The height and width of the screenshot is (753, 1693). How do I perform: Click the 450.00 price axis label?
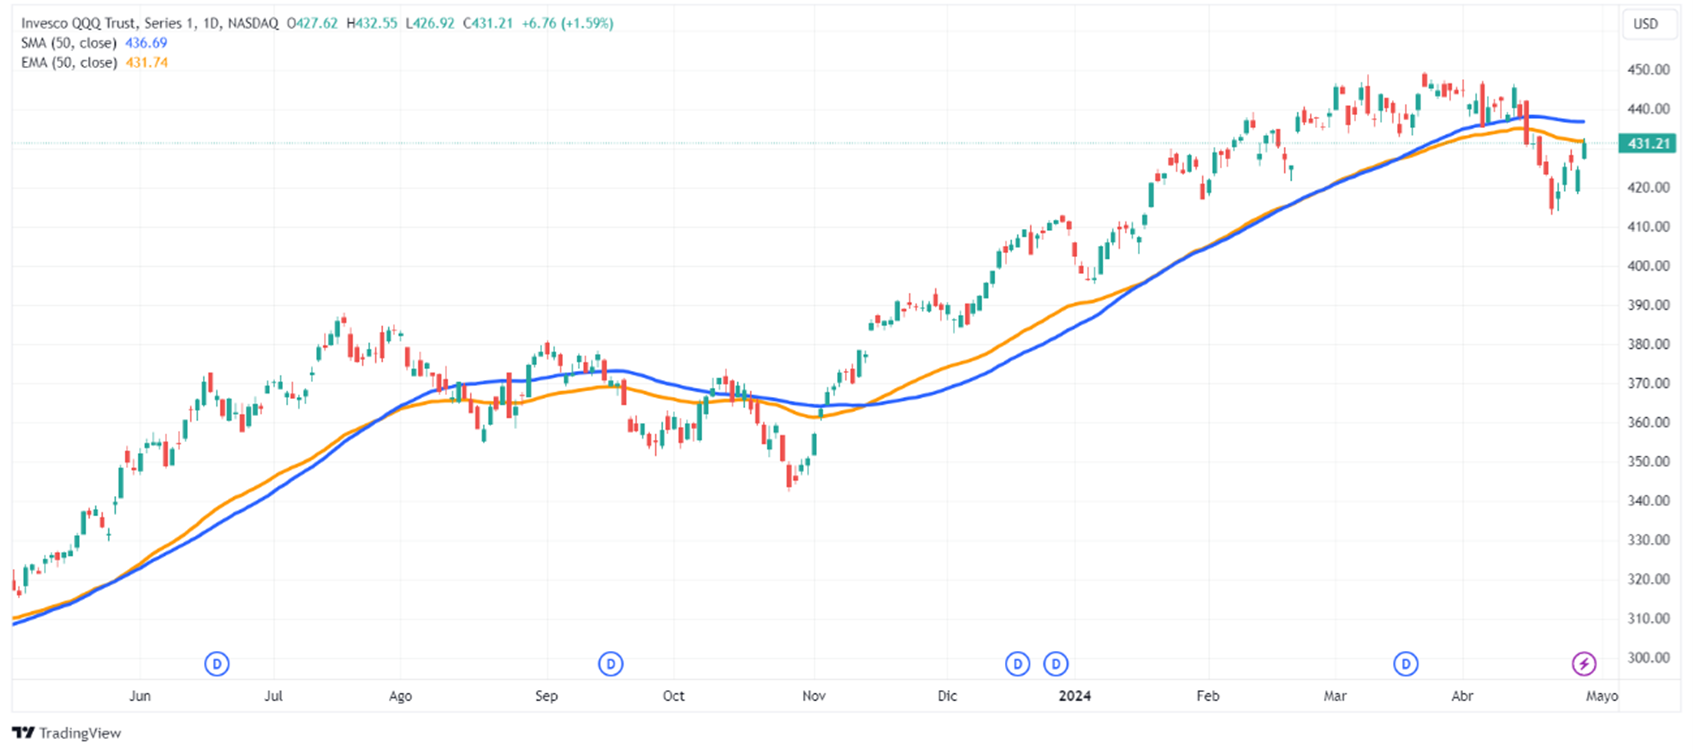pos(1649,70)
